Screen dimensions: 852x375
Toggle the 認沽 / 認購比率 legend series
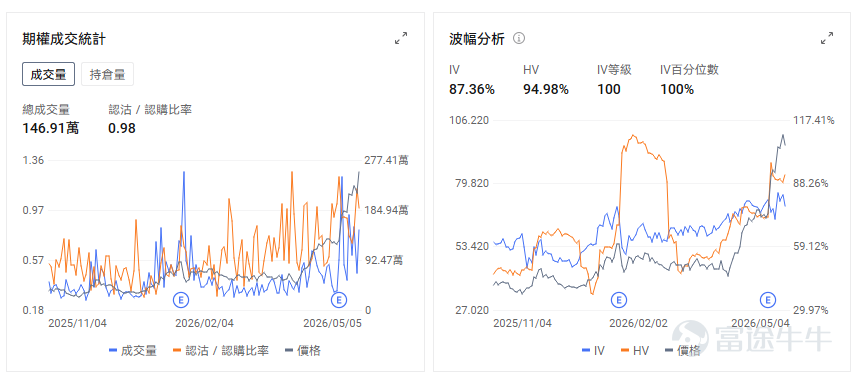pyautogui.click(x=221, y=351)
